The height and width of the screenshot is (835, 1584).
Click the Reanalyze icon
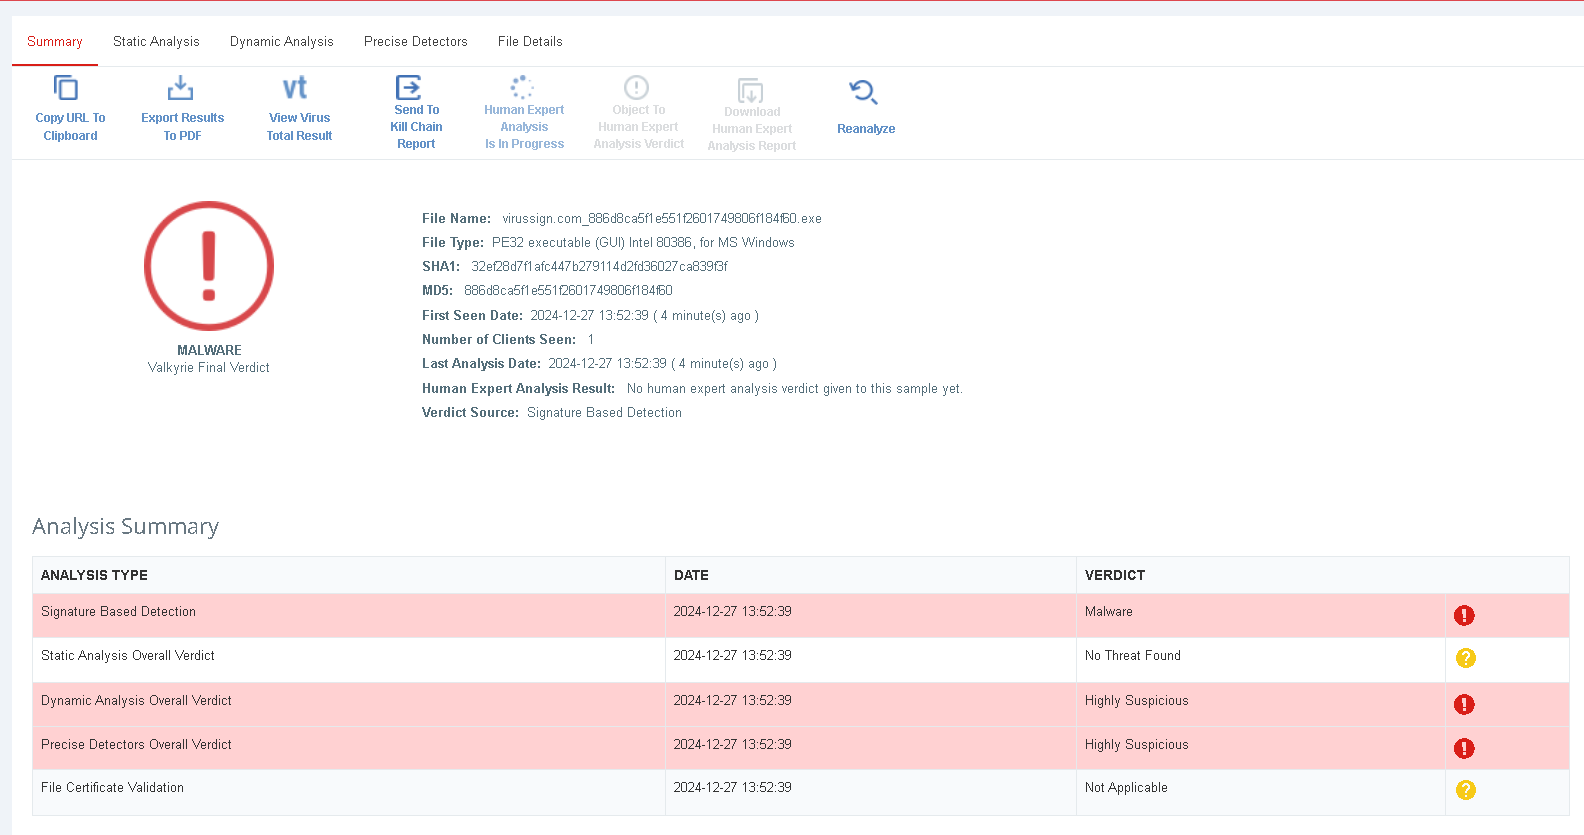[x=863, y=93]
